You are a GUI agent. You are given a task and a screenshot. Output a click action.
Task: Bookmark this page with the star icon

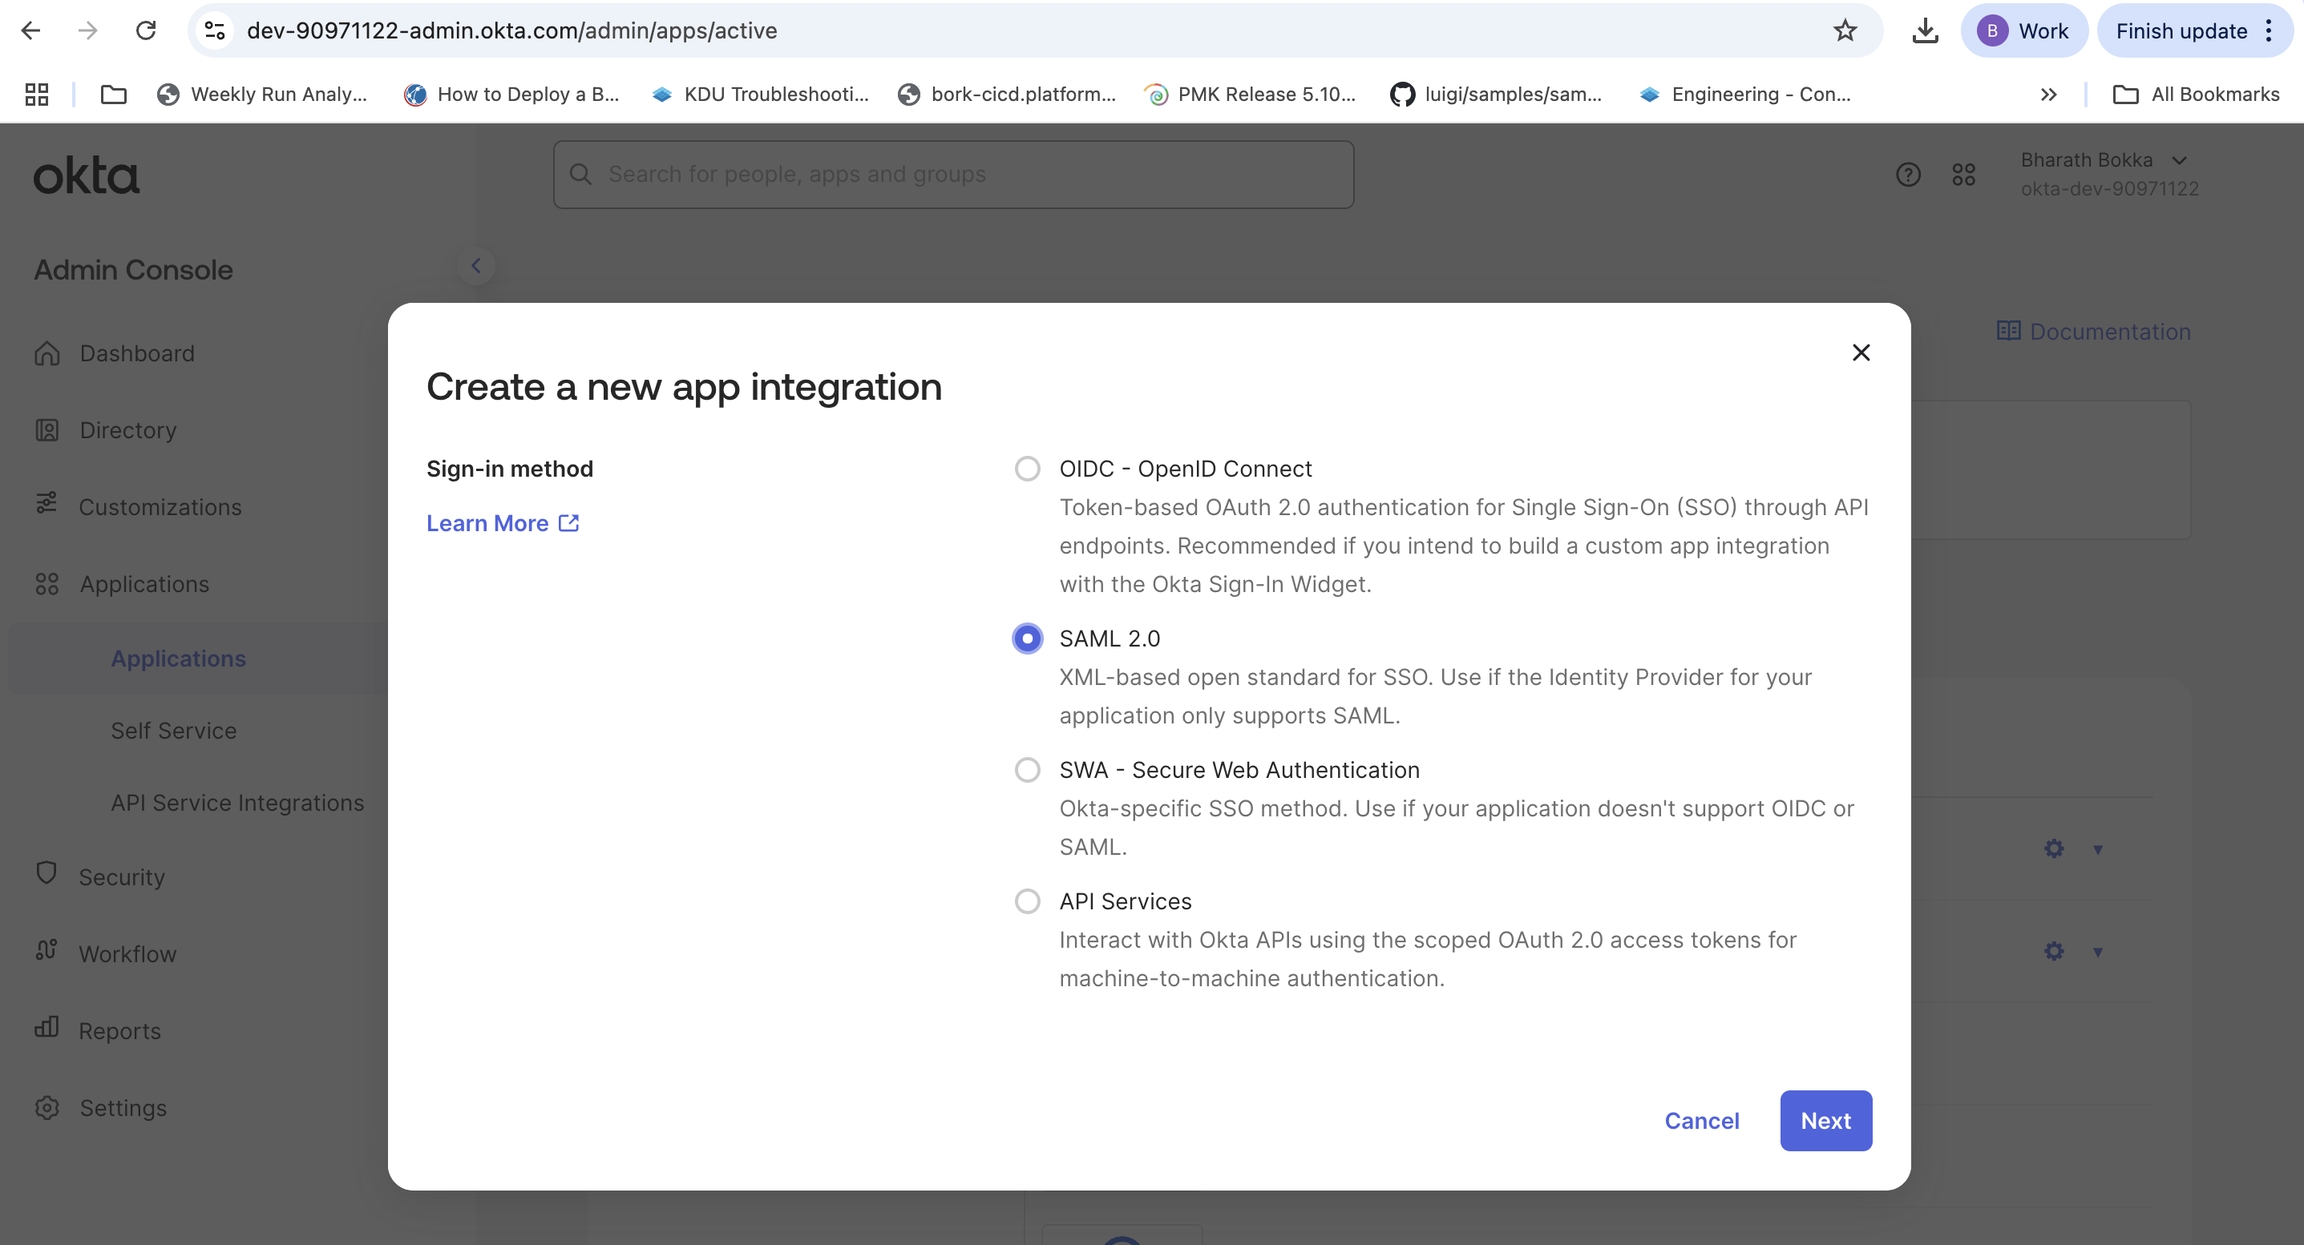pyautogui.click(x=1844, y=31)
